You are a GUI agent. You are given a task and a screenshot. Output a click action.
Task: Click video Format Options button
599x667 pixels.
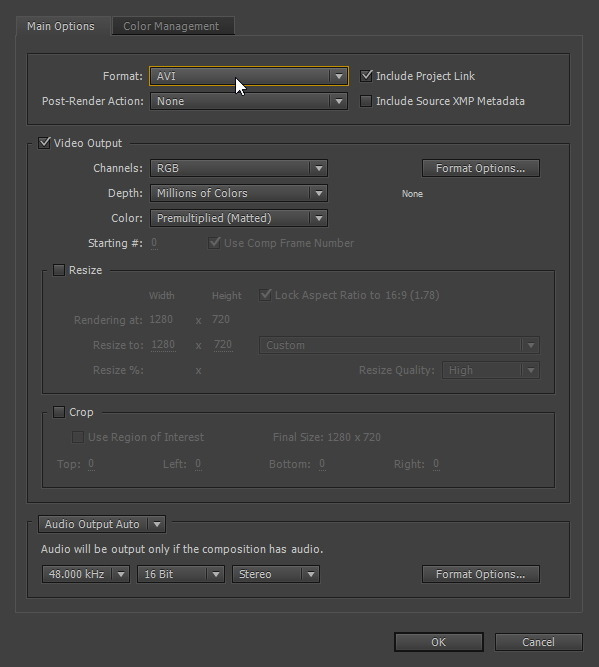click(x=481, y=168)
